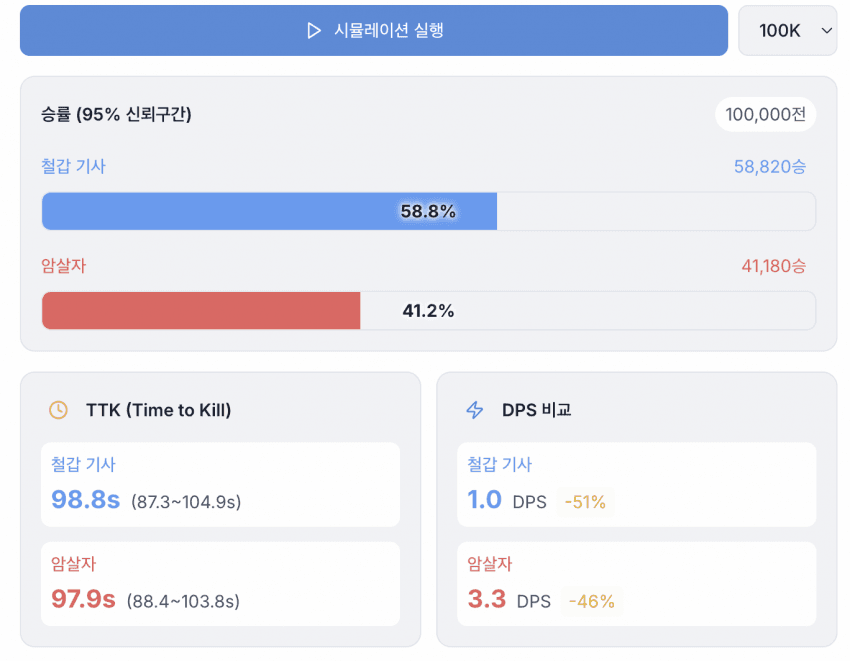This screenshot has height=661, width=850.
Task: Click the red 41.2% win rate bar
Action: [201, 311]
